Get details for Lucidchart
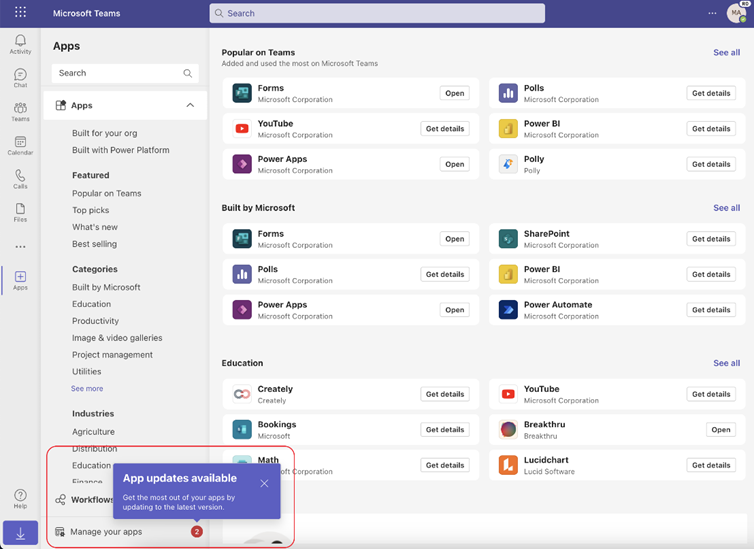The height and width of the screenshot is (549, 754). click(711, 465)
